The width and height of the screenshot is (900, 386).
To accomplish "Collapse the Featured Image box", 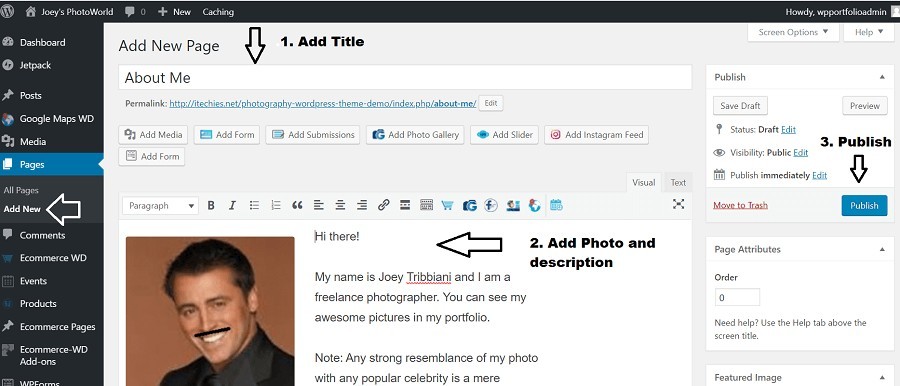I will 882,377.
